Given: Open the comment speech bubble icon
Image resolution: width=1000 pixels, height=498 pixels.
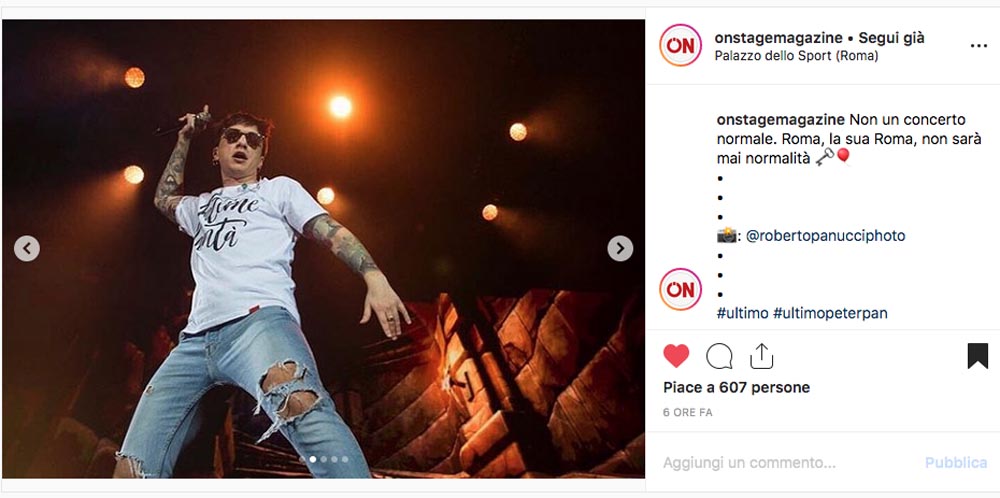Looking at the screenshot, I should click(x=719, y=356).
